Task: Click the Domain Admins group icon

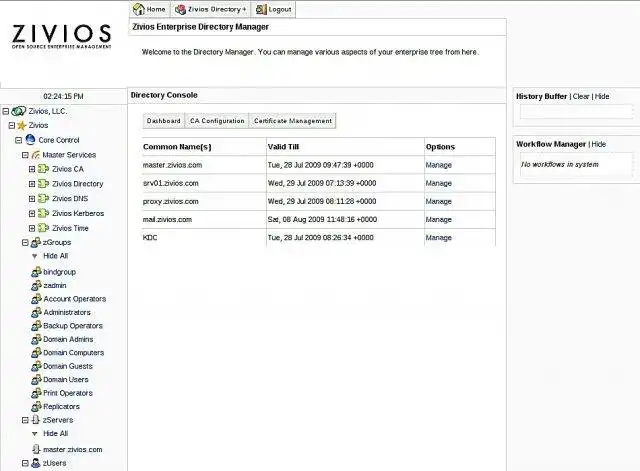Action: pos(36,339)
